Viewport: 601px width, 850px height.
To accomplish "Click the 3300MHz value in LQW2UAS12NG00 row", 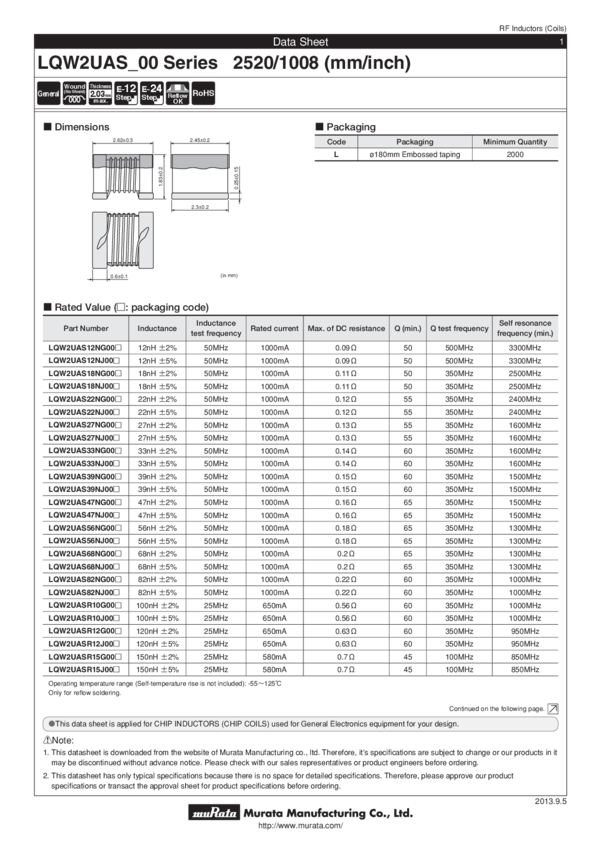I will [525, 348].
